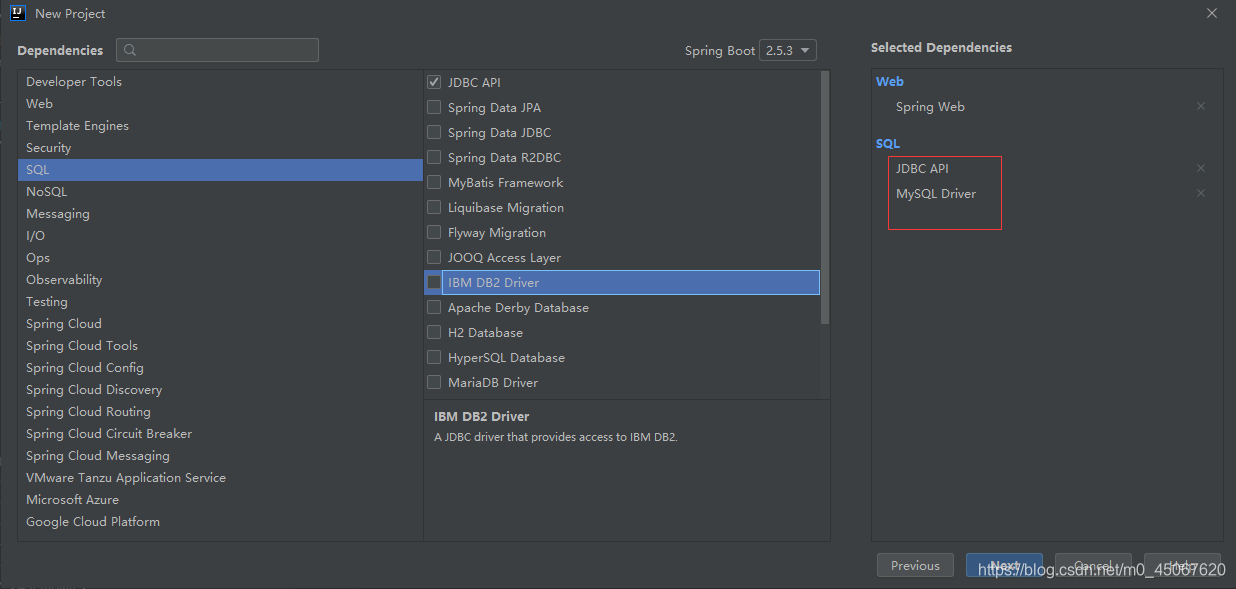Screen dimensions: 1236x589
Task: Select the Spring Cloud Config category
Action: (220, 368)
